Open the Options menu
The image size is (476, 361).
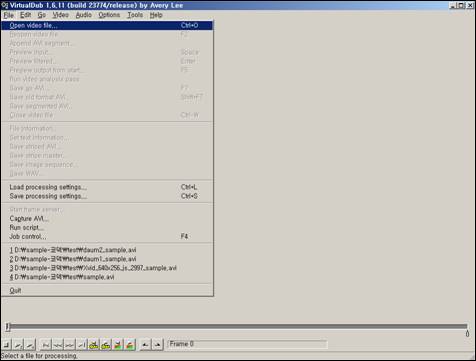[109, 15]
